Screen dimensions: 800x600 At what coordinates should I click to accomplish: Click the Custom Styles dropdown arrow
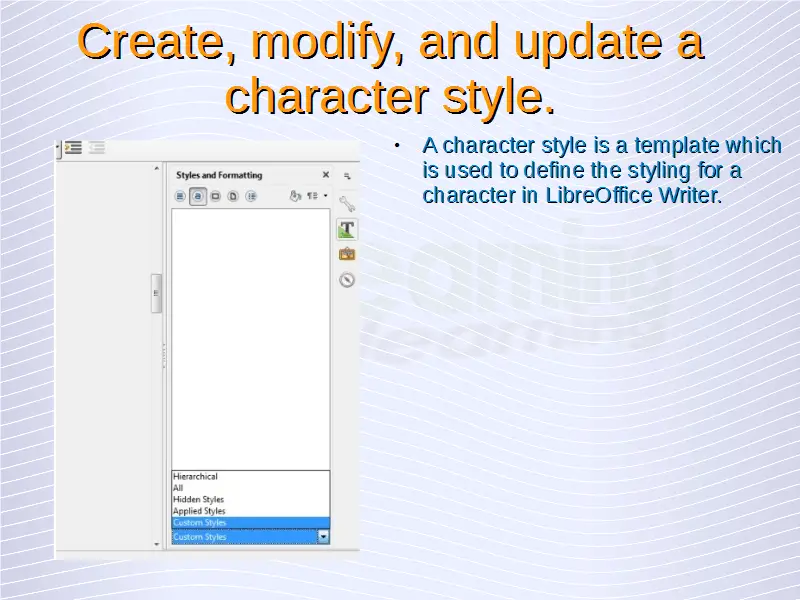323,537
